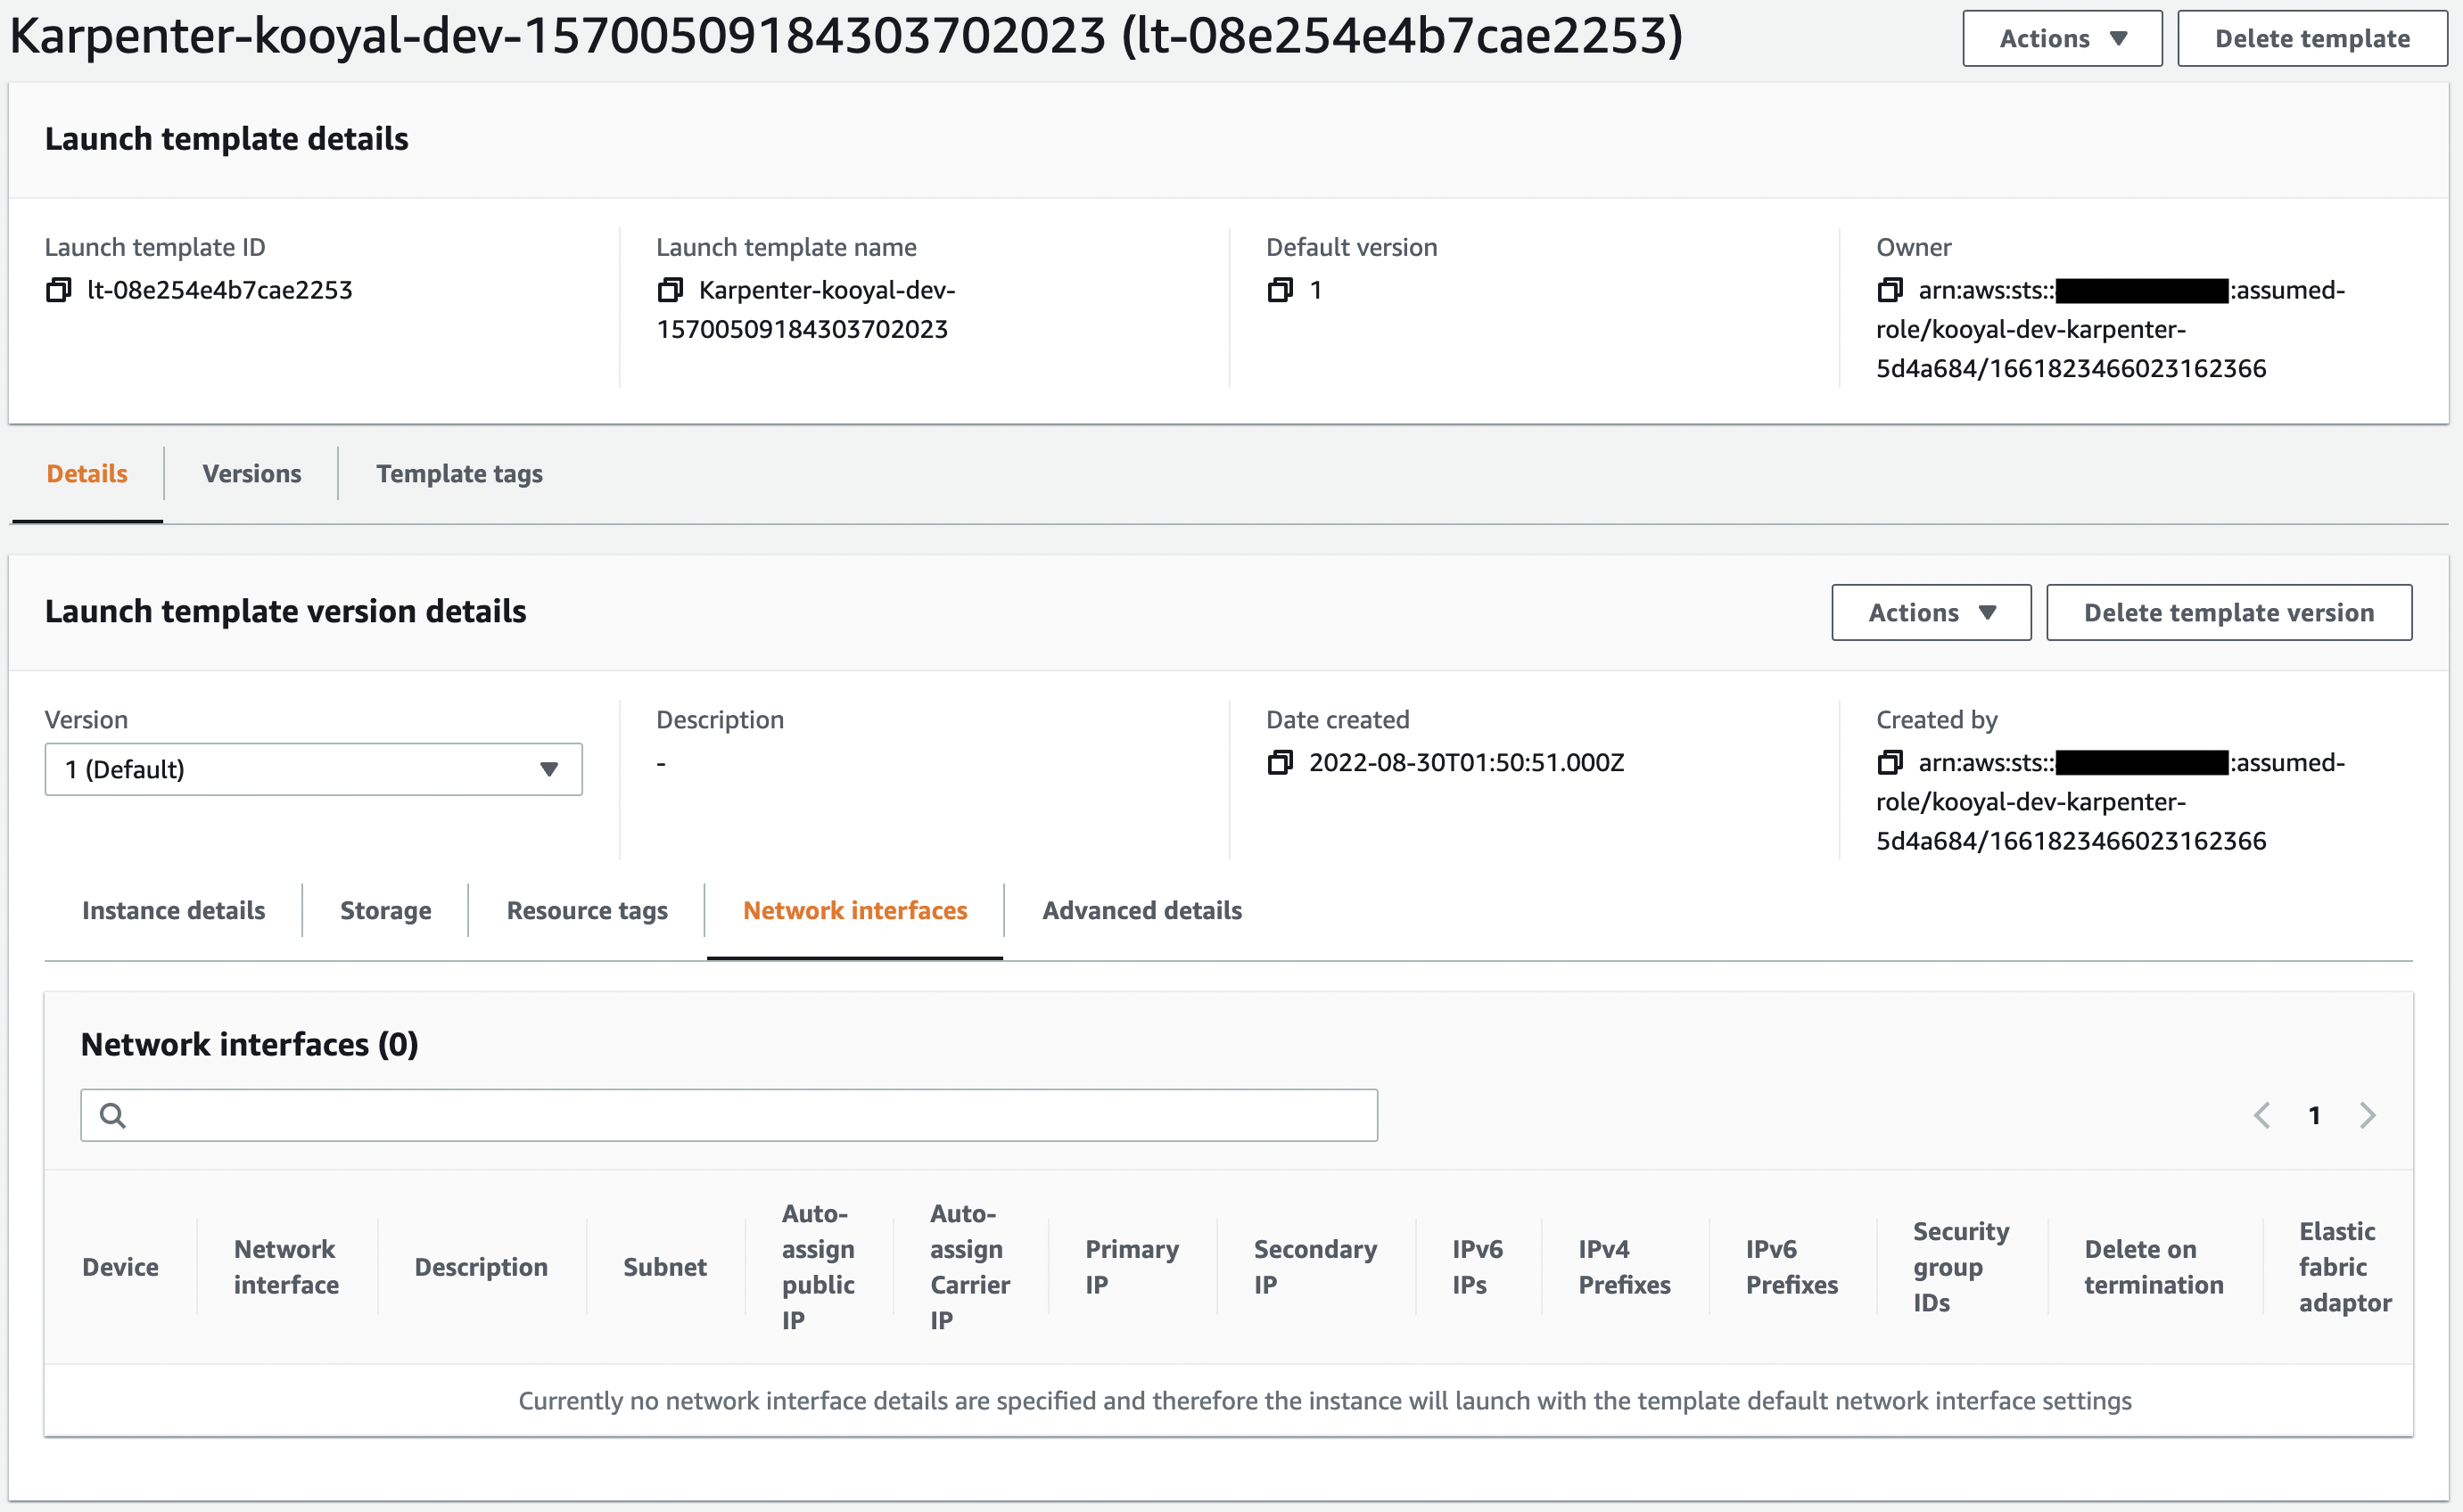Viewport: 2463px width, 1512px height.
Task: Click the next page chevron arrow
Action: coord(2367,1114)
